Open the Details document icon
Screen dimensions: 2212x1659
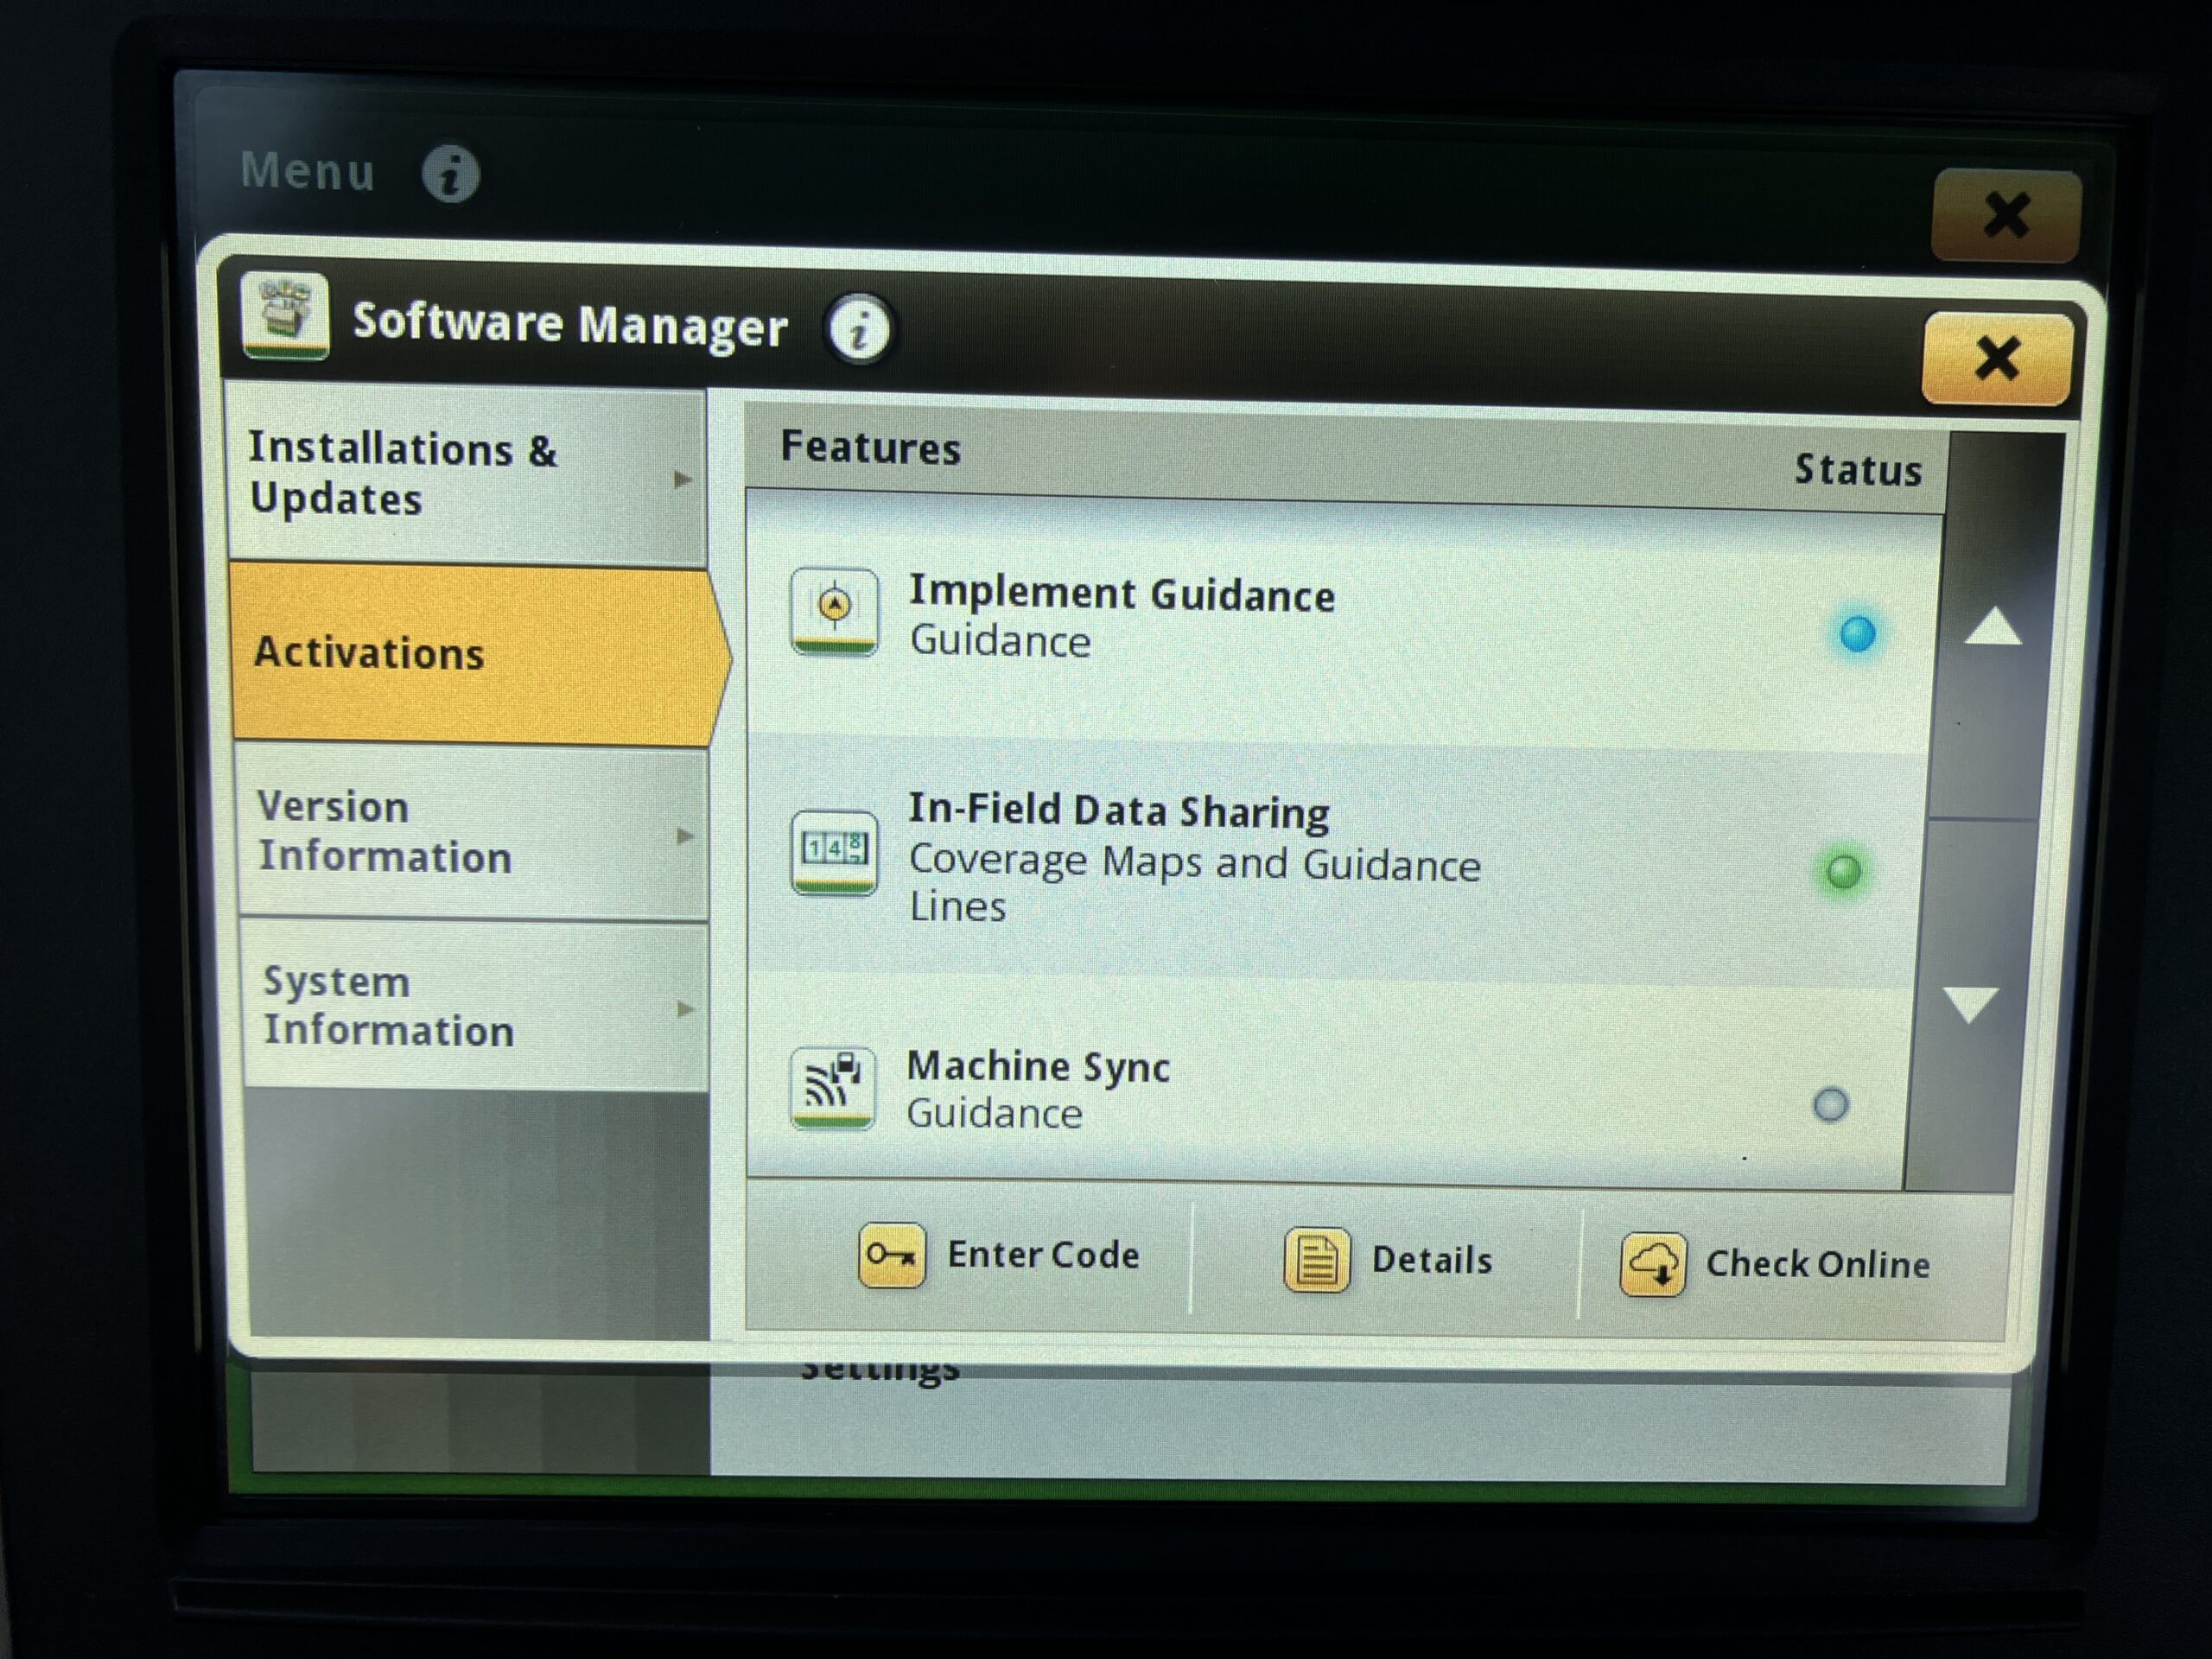[1316, 1260]
